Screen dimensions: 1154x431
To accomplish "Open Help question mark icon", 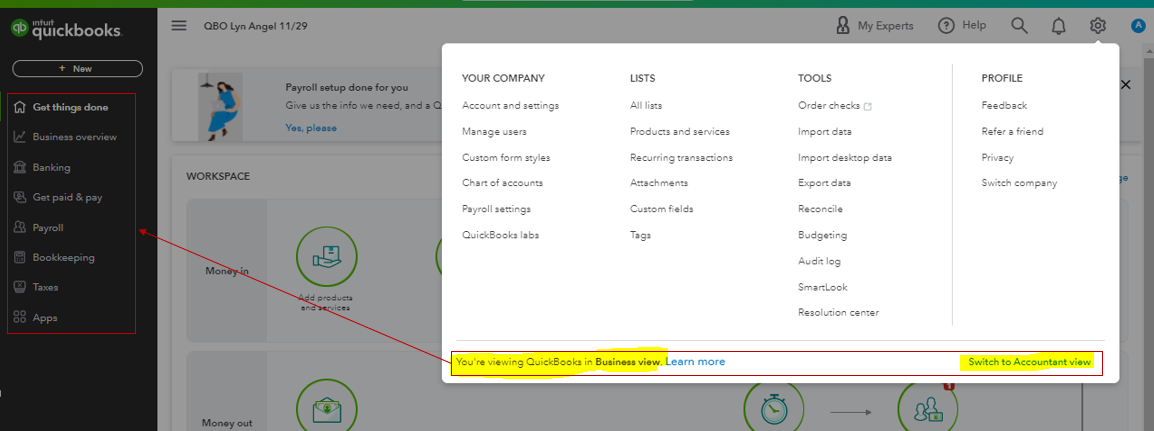I will (x=946, y=26).
